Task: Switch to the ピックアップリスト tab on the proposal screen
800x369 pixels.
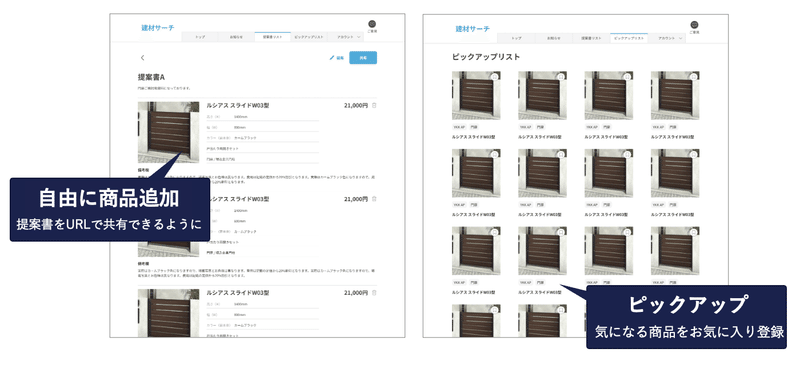Action: point(309,37)
